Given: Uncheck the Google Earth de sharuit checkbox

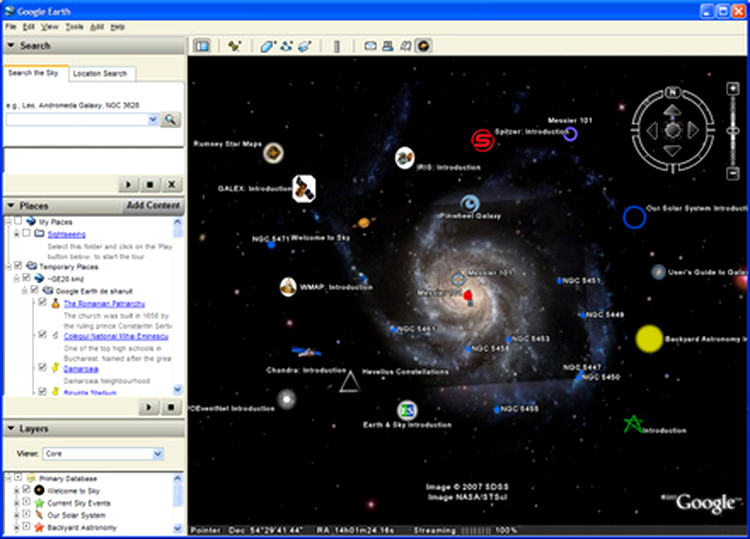Looking at the screenshot, I should coord(34,290).
